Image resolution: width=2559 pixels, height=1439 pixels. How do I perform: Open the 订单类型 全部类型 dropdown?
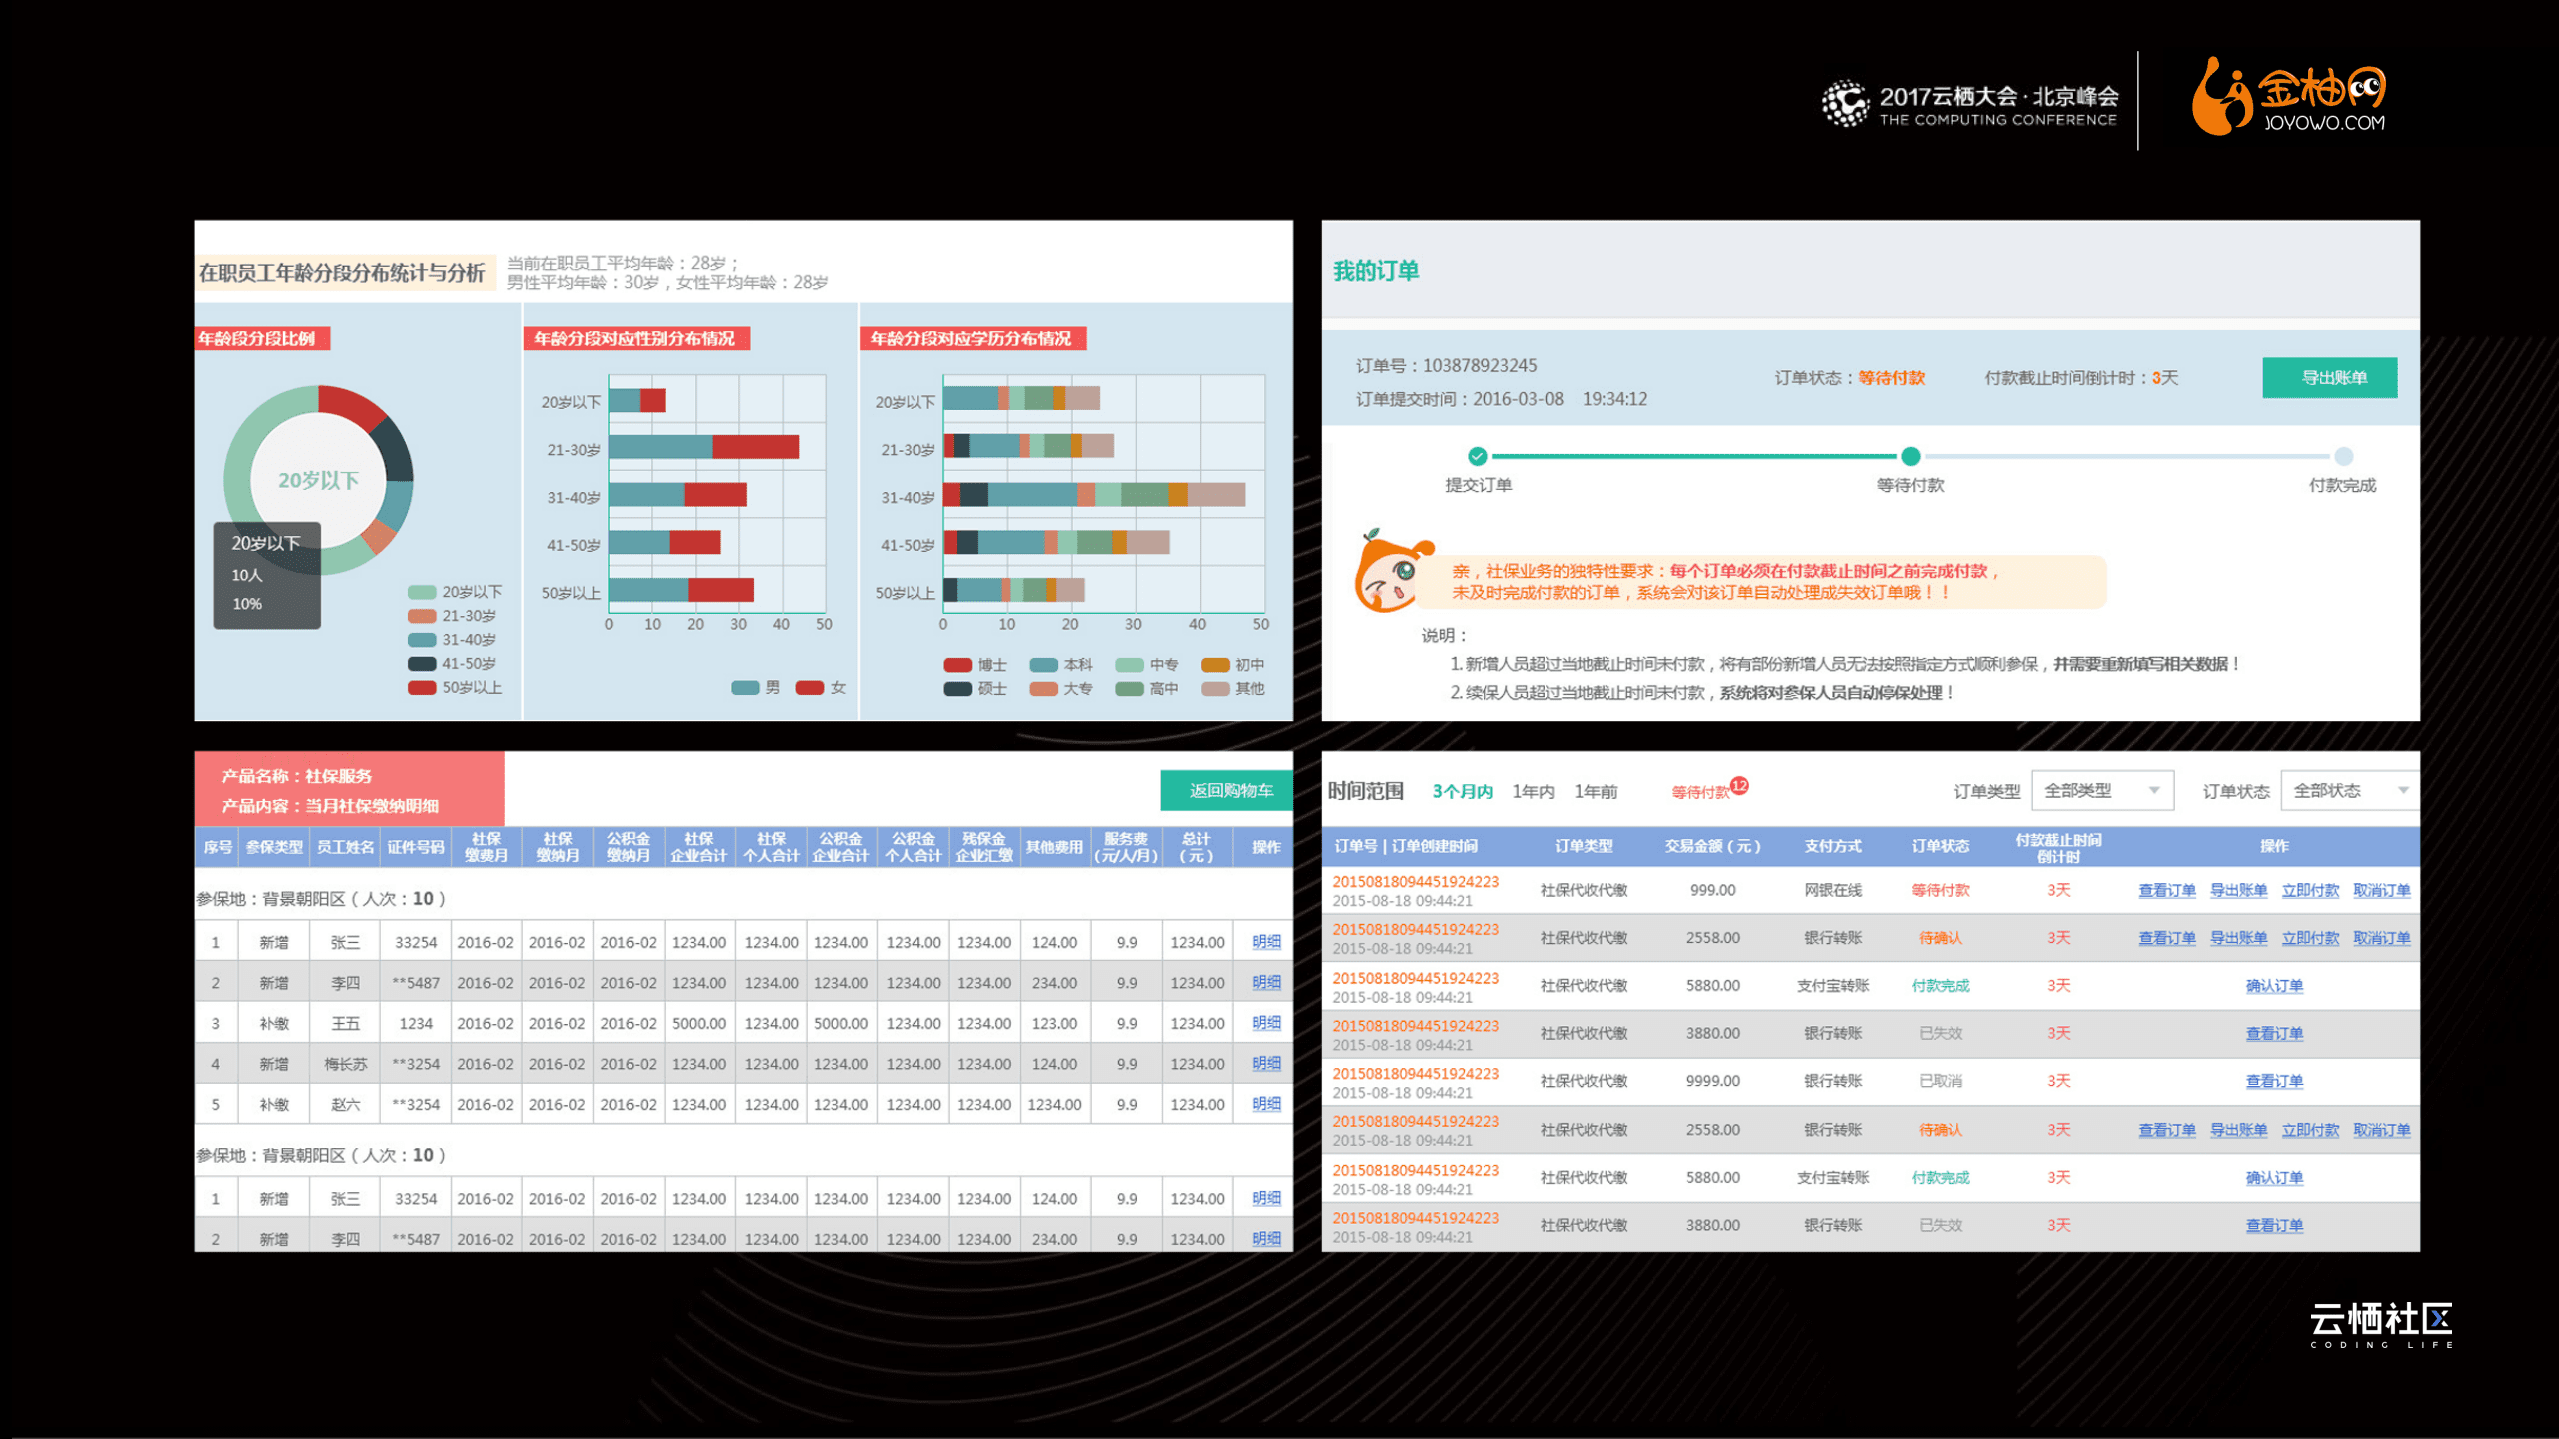[x=2102, y=791]
